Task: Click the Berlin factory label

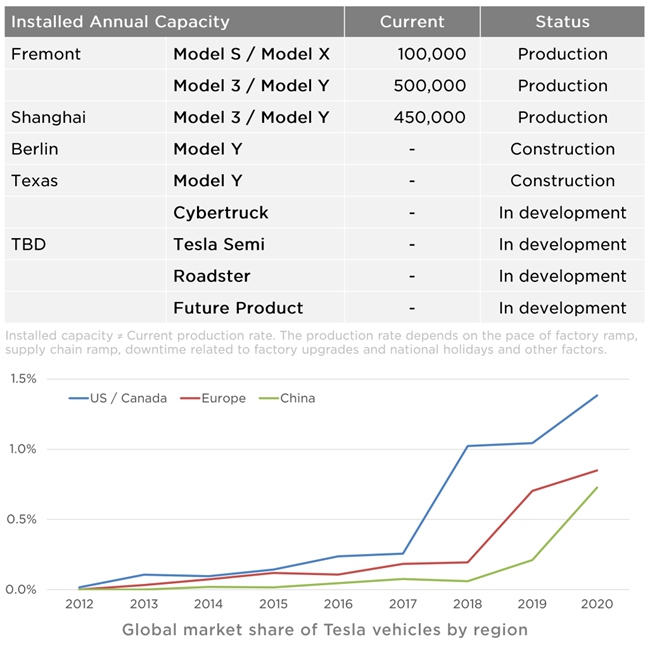Action: [35, 149]
